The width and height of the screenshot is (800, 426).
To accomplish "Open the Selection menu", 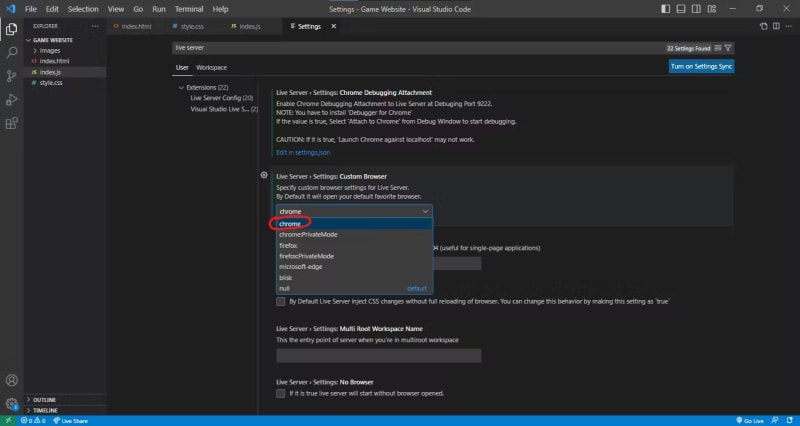I will tap(83, 9).
